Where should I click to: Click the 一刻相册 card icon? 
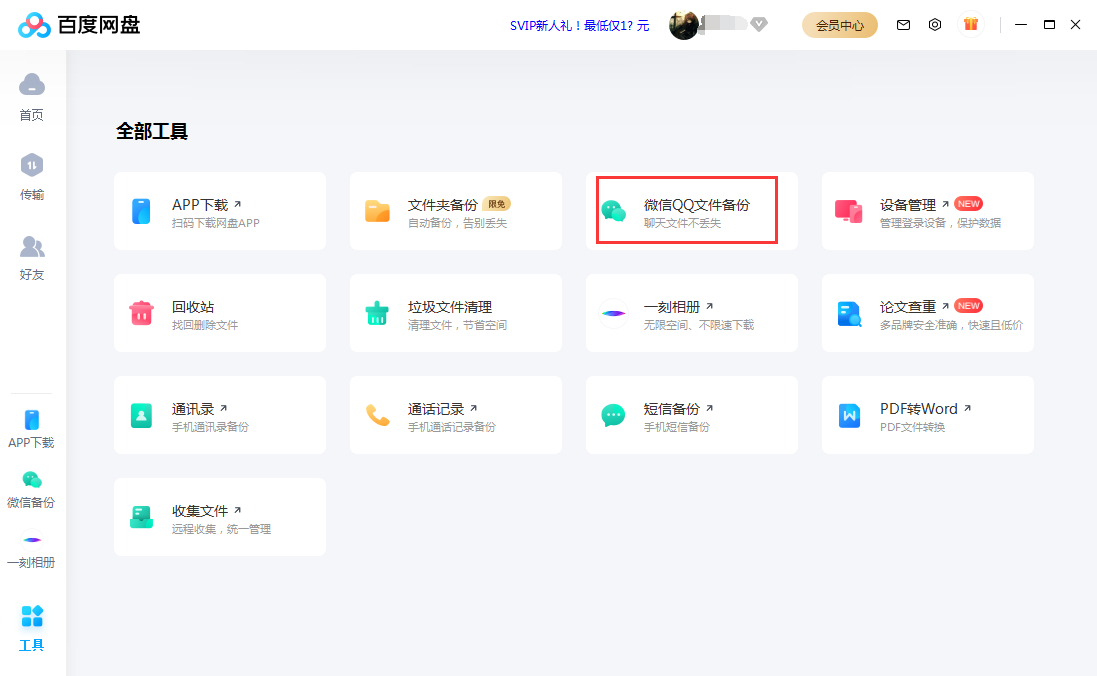tap(614, 313)
